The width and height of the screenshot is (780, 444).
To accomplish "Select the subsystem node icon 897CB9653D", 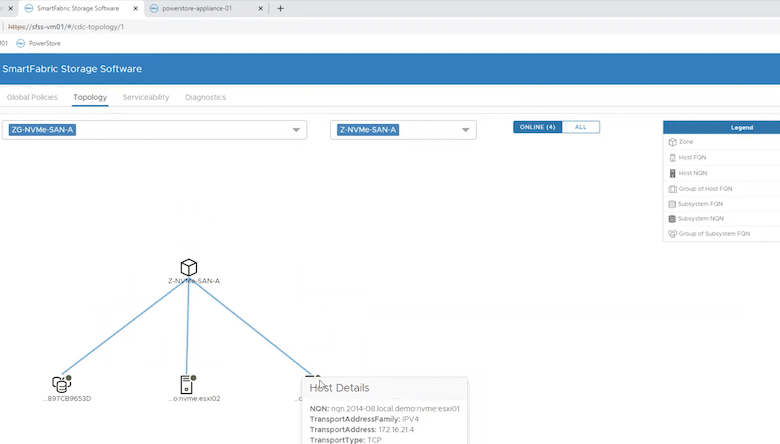I will (62, 384).
